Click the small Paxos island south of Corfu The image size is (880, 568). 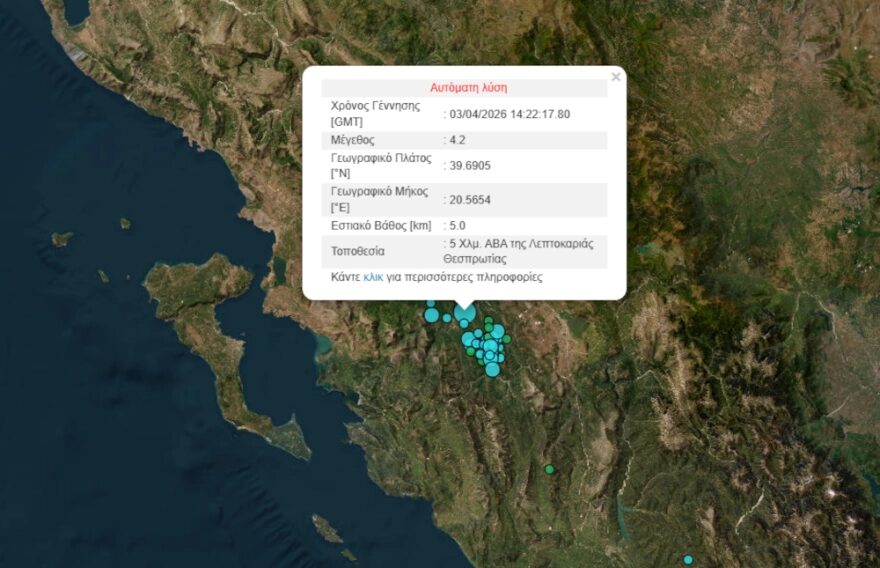coord(327,527)
